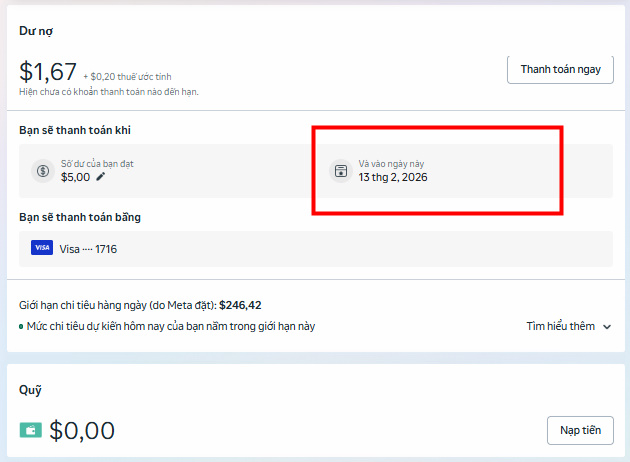Click the Visa card logo
Image resolution: width=630 pixels, height=462 pixels.
[x=42, y=248]
